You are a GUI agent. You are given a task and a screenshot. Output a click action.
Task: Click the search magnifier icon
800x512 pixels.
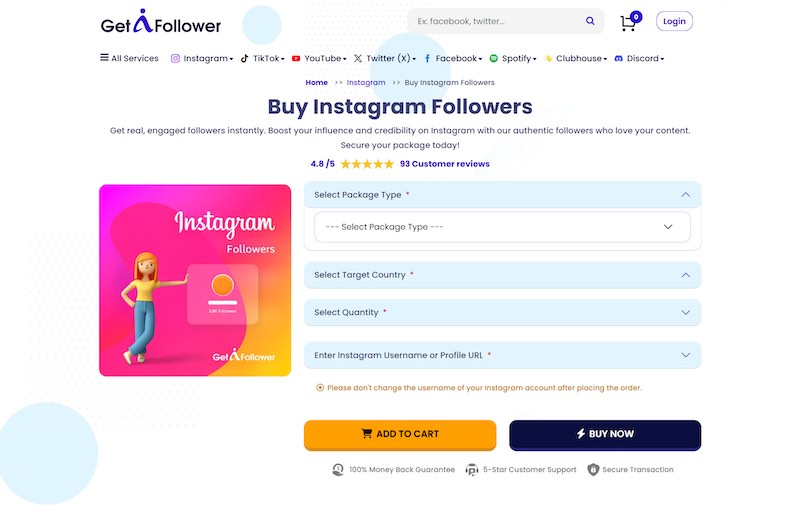tap(590, 21)
